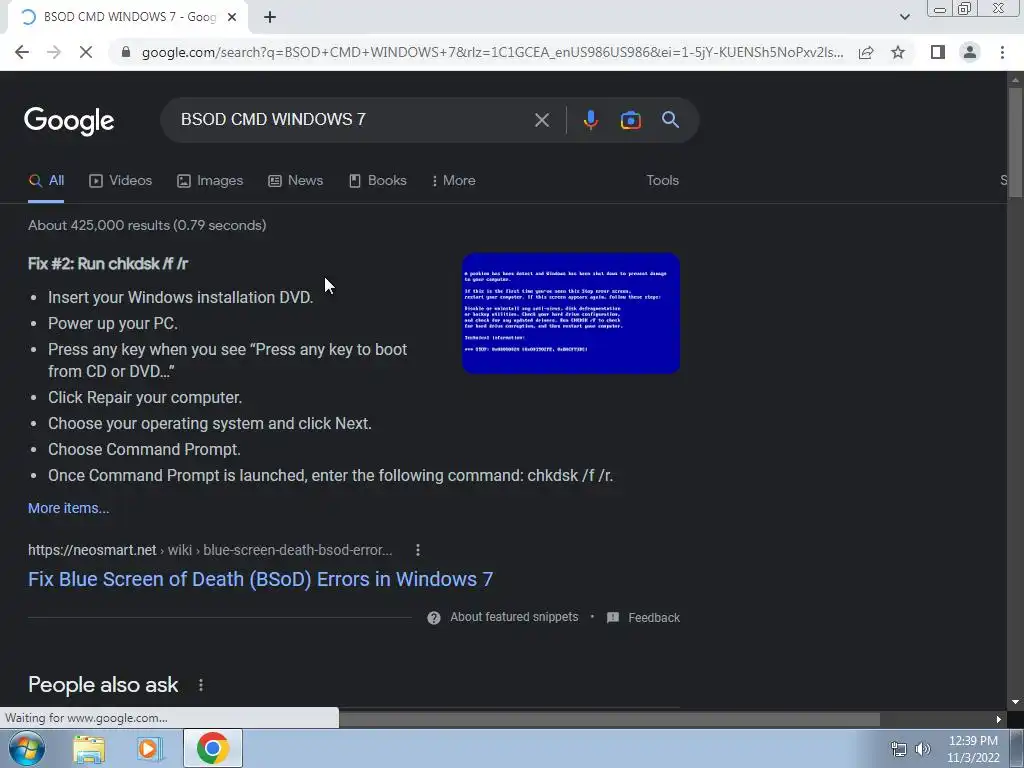Open the Windows Start menu
The image size is (1024, 768).
[27, 748]
